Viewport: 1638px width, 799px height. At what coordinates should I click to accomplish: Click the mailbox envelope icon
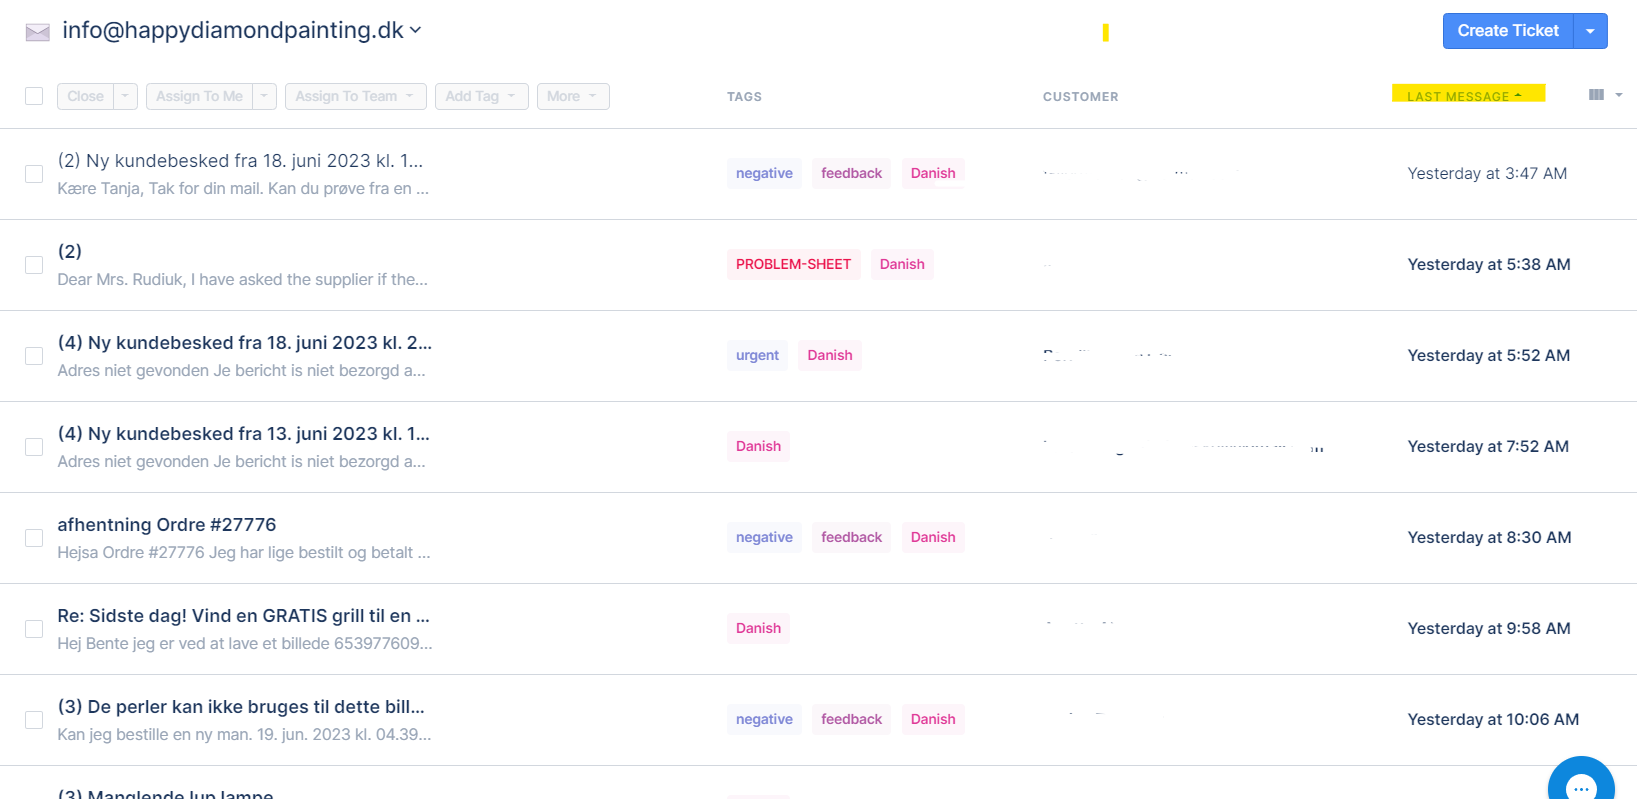(37, 32)
